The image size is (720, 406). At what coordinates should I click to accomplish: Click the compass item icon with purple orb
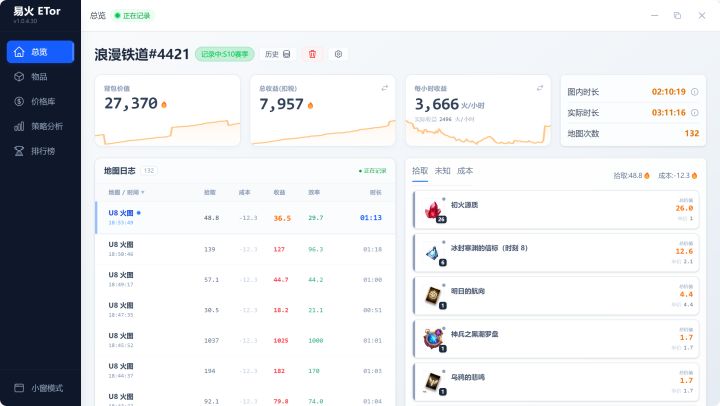click(x=433, y=339)
